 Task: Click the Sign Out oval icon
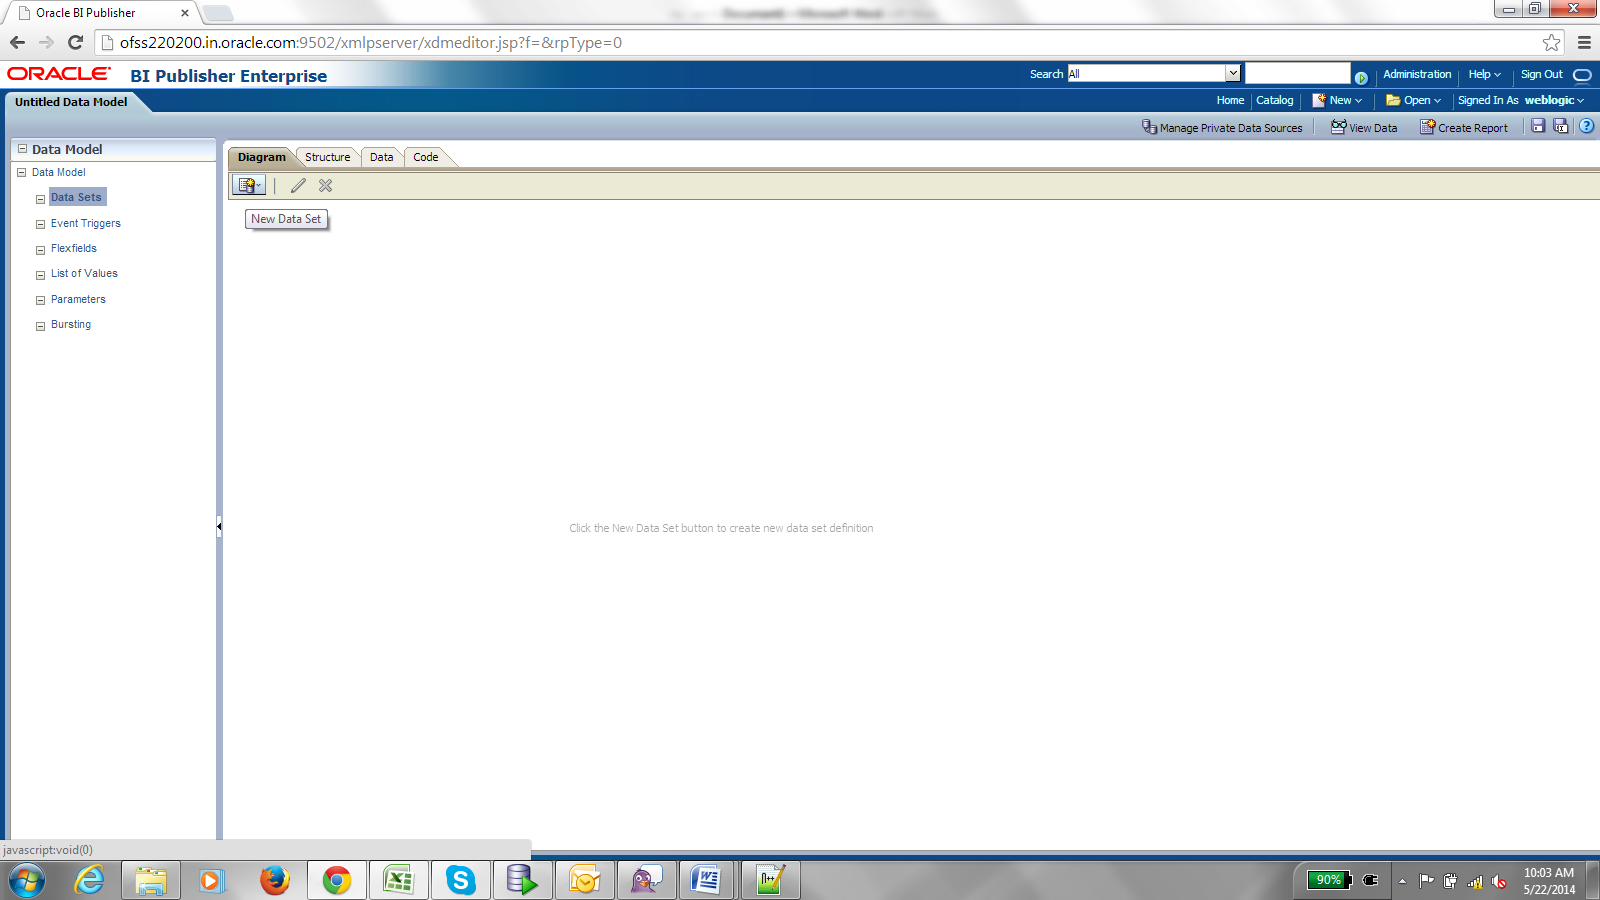(x=1582, y=75)
